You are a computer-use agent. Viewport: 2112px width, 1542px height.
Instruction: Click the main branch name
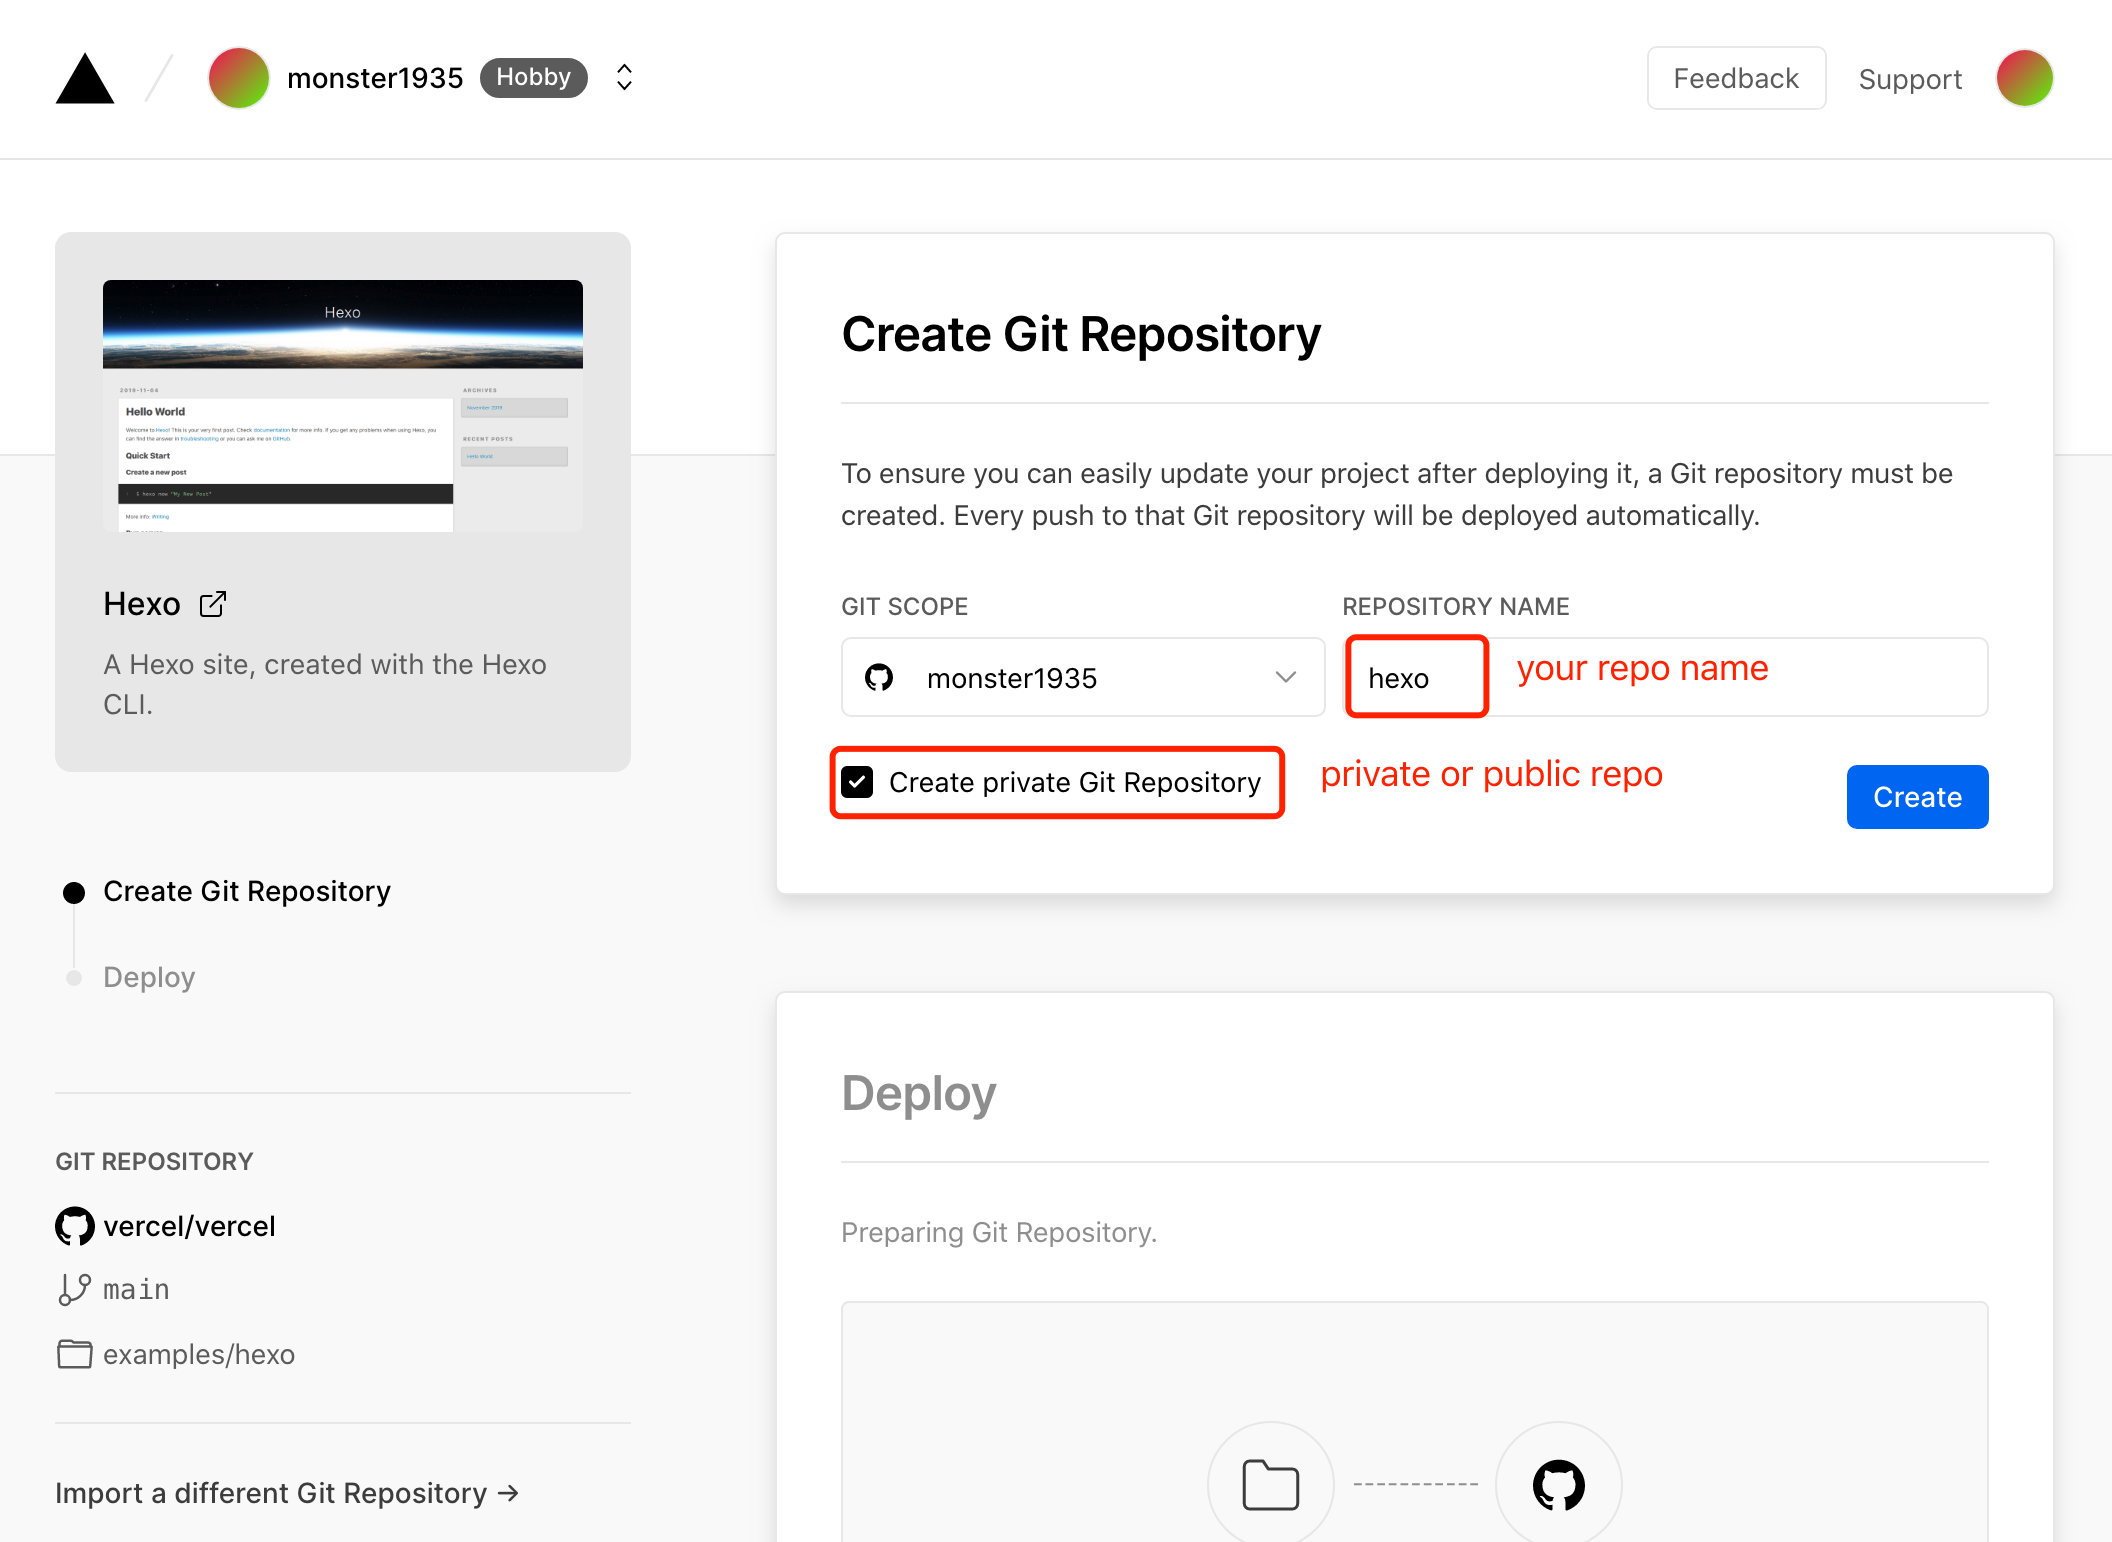[x=136, y=1290]
